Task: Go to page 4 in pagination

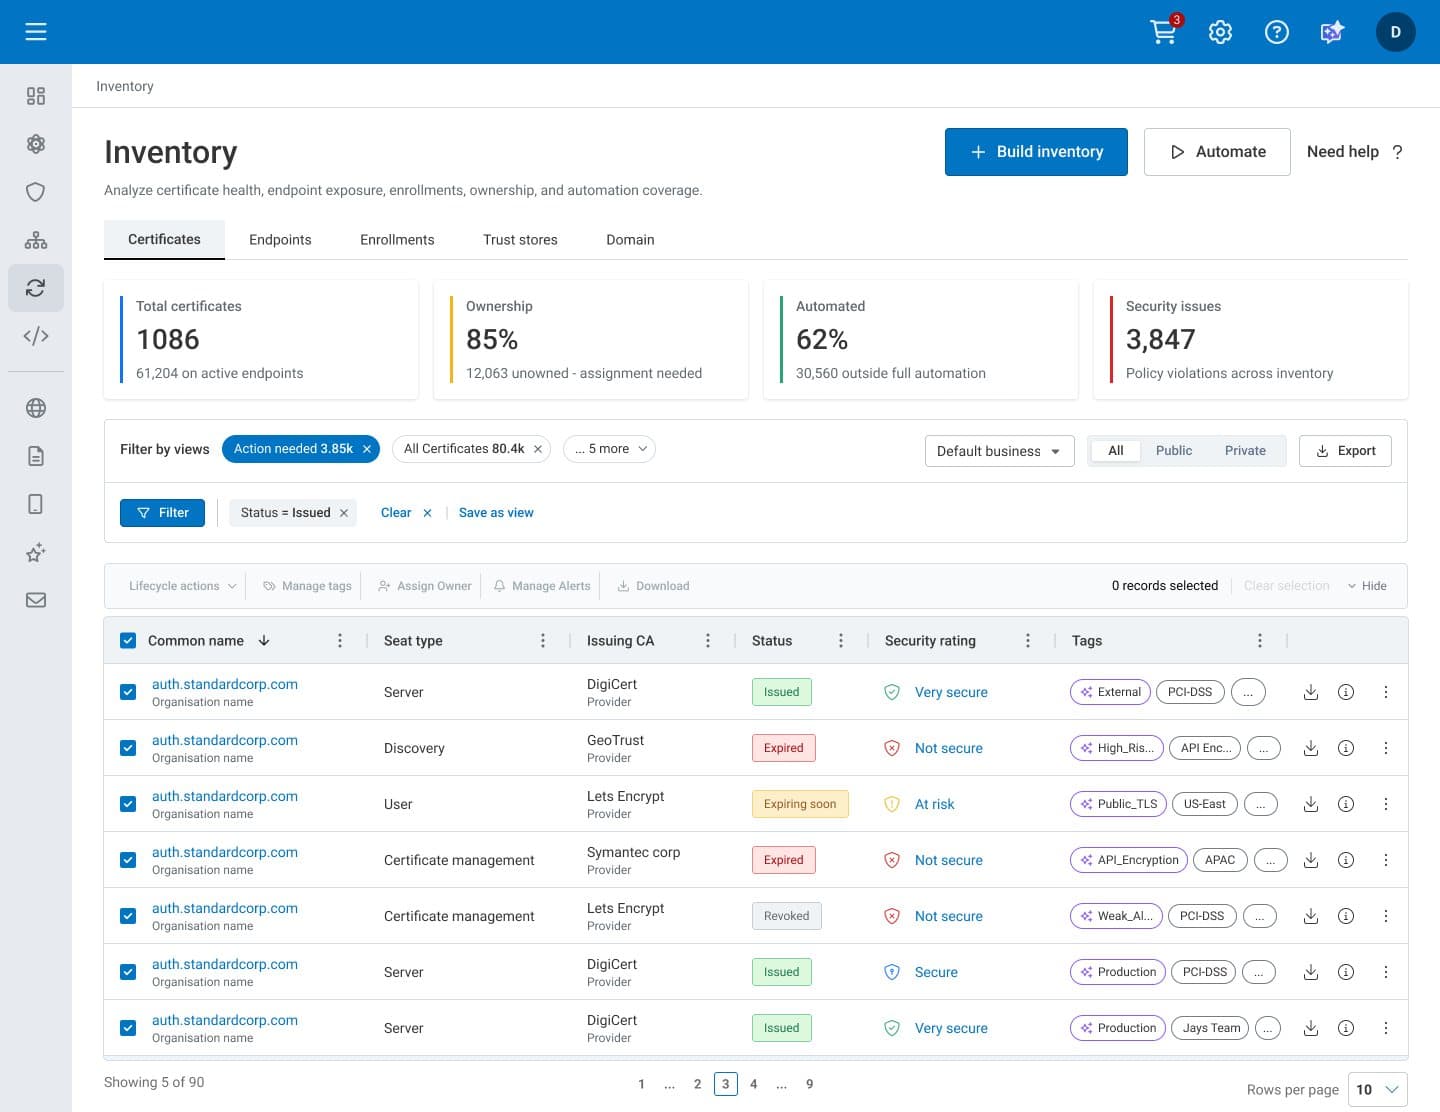Action: 754,1084
